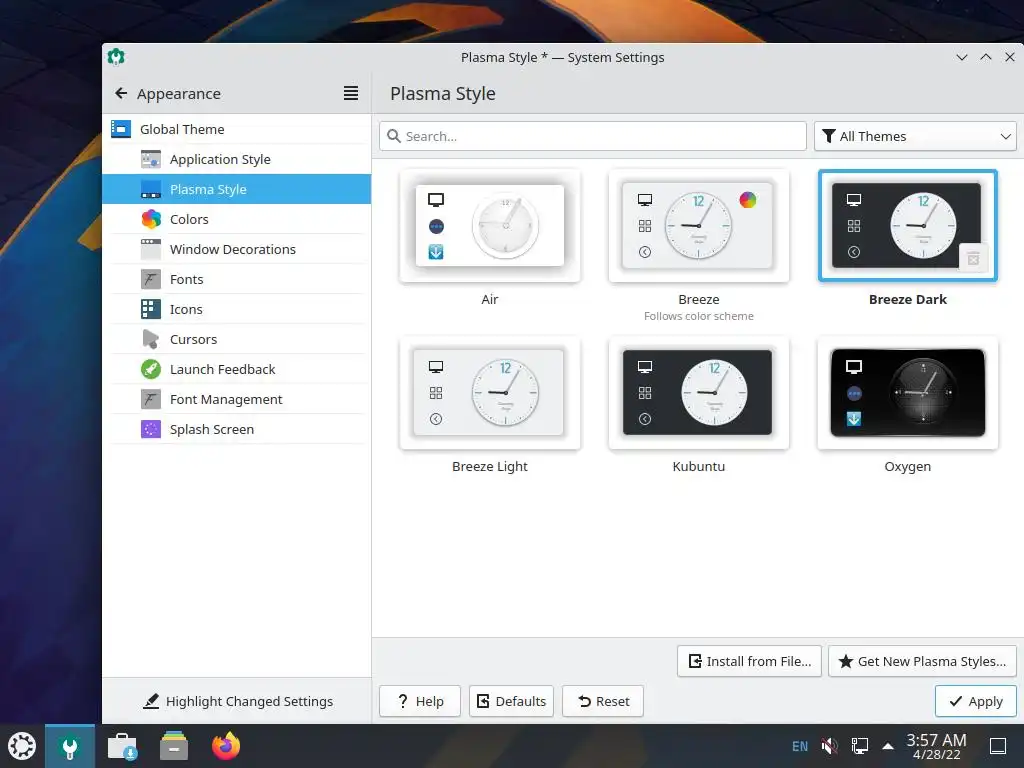Open Icons settings page

click(236, 310)
